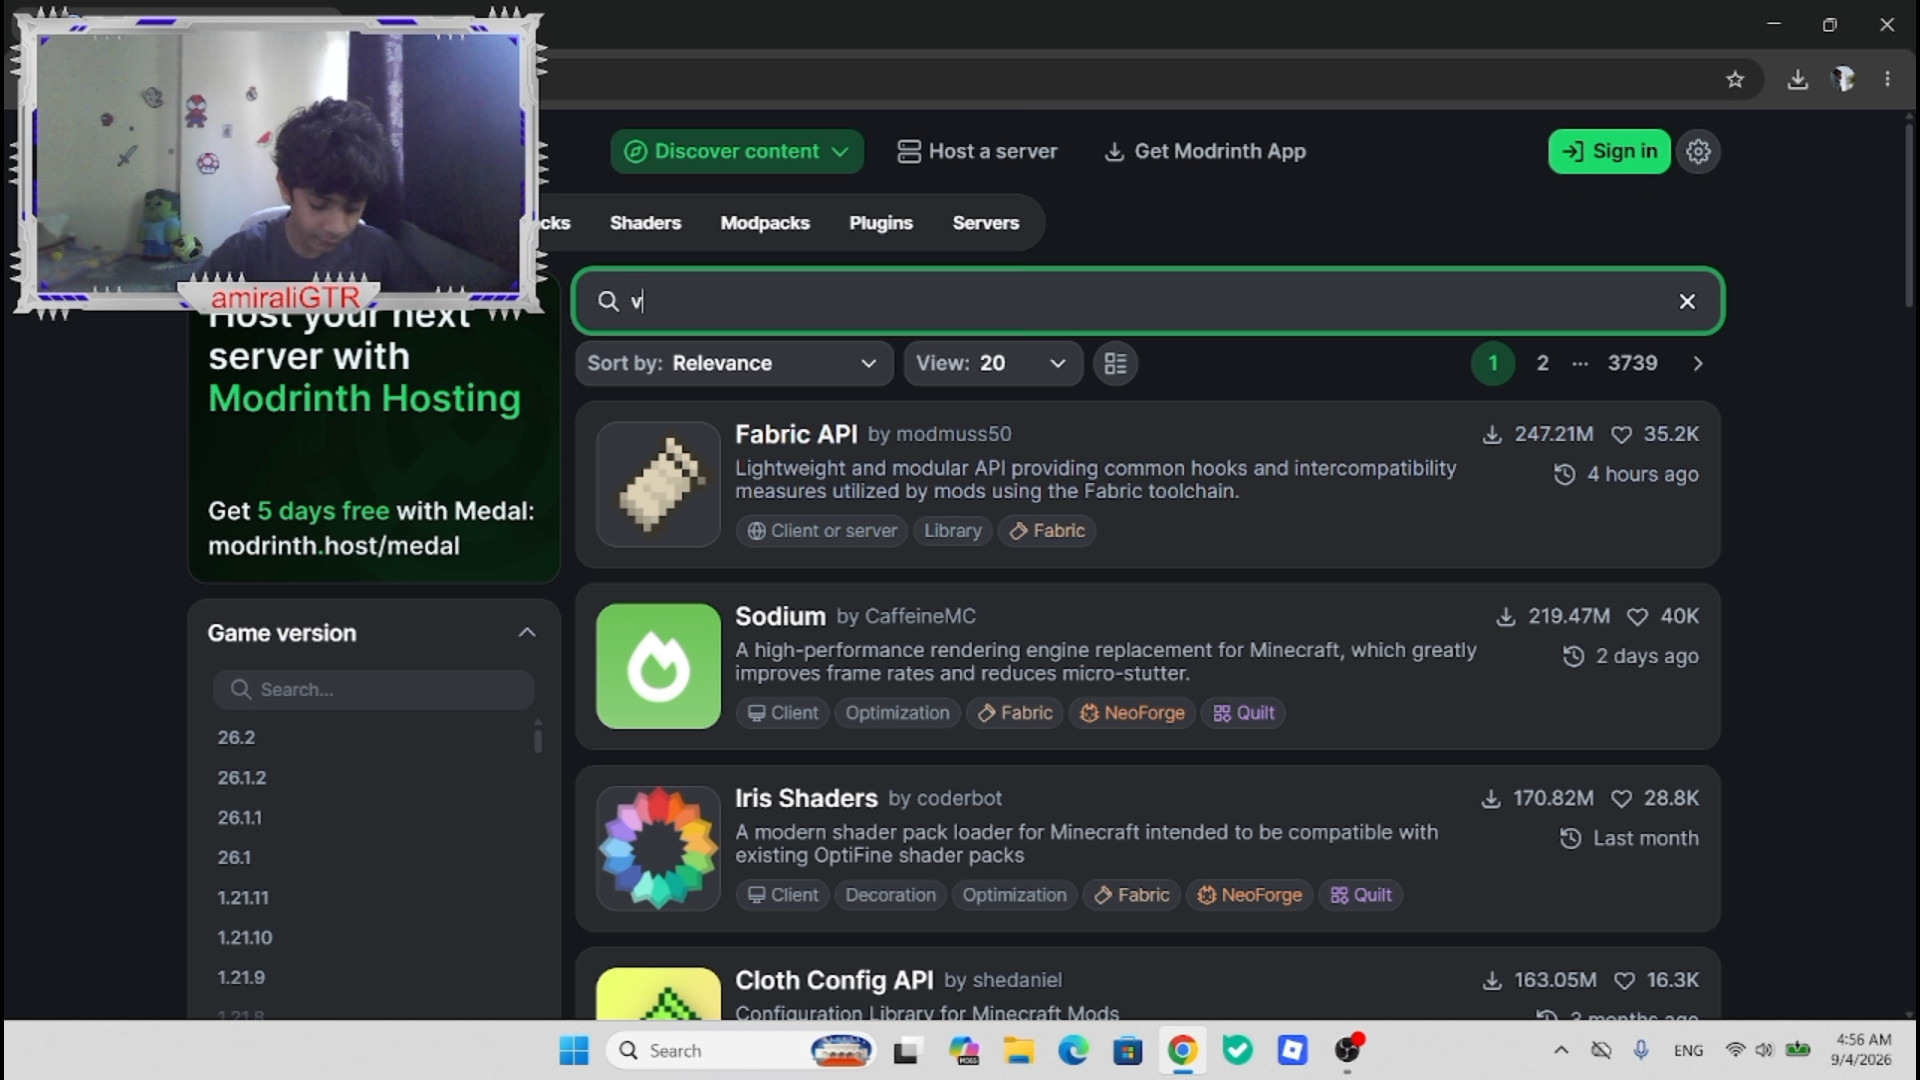The width and height of the screenshot is (1920, 1080).
Task: Open the Host a server link
Action: point(977,151)
